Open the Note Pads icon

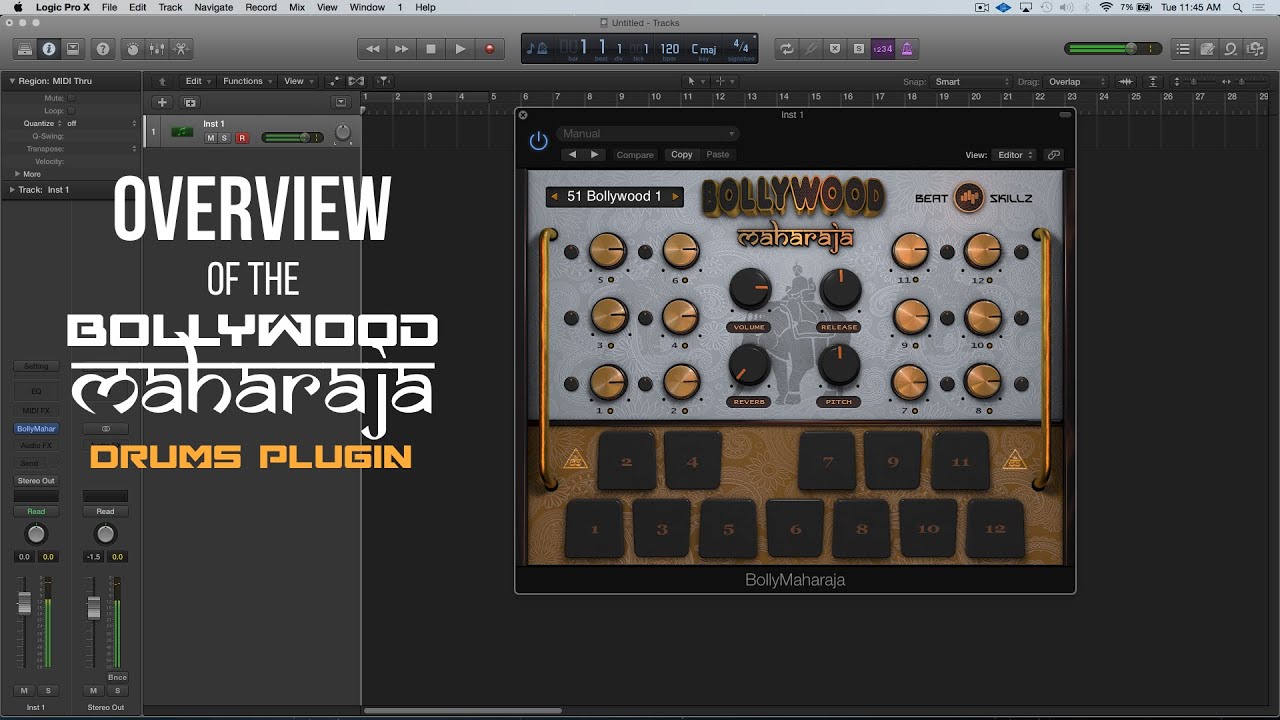[x=1207, y=48]
